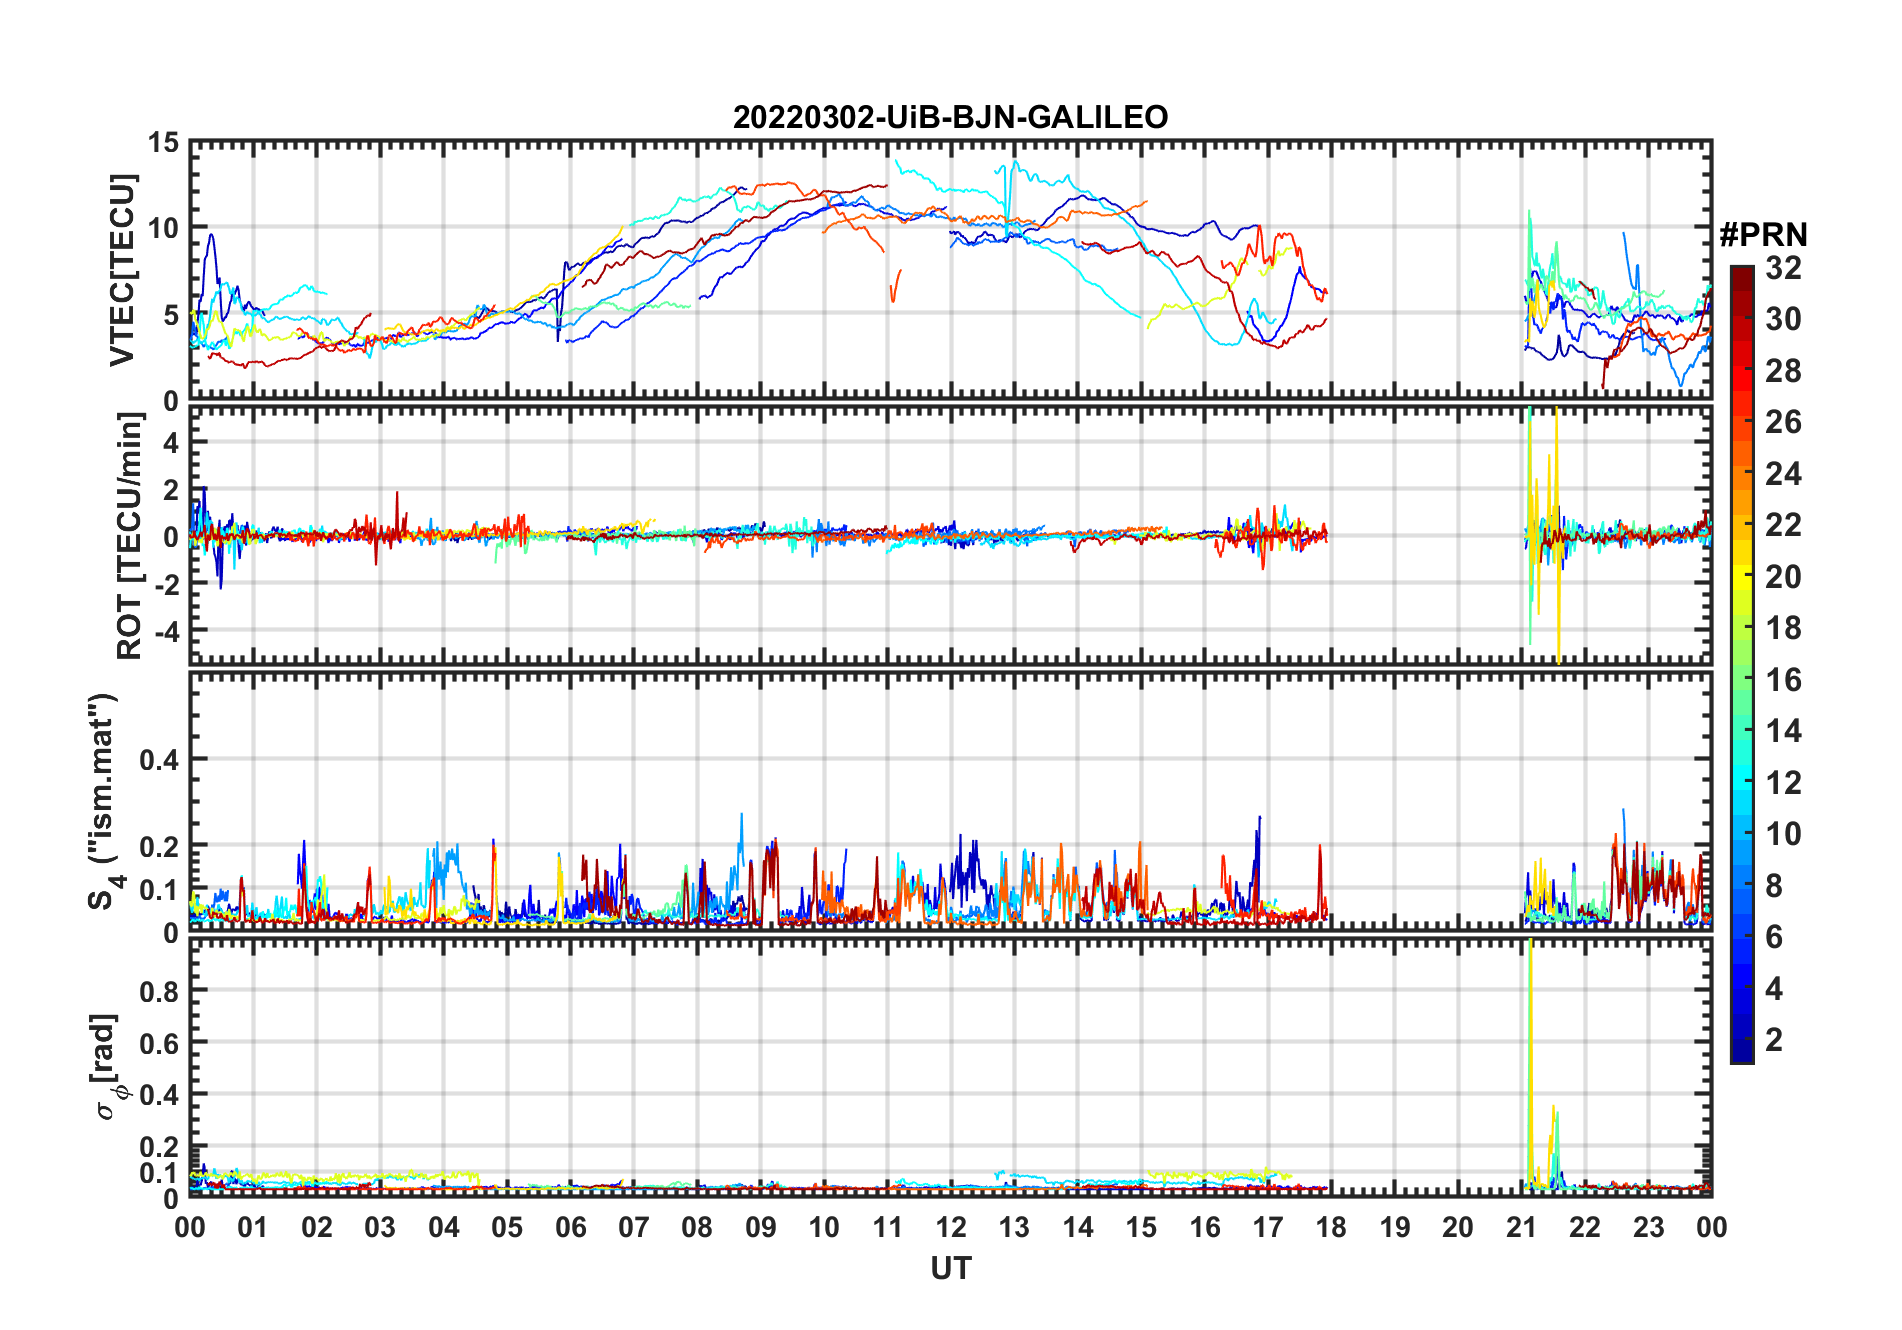The image size is (1902, 1330).
Task: Click x-axis tick label 11
Action: click(887, 1227)
